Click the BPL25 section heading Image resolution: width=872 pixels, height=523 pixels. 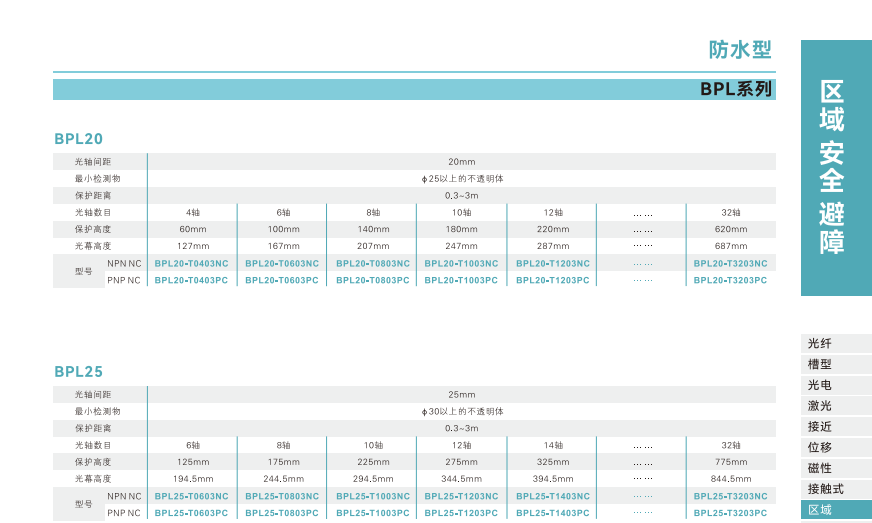click(79, 371)
